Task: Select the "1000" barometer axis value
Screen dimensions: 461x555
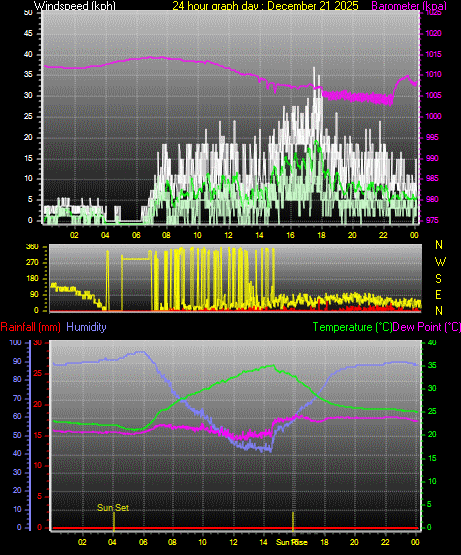Action: tap(433, 116)
